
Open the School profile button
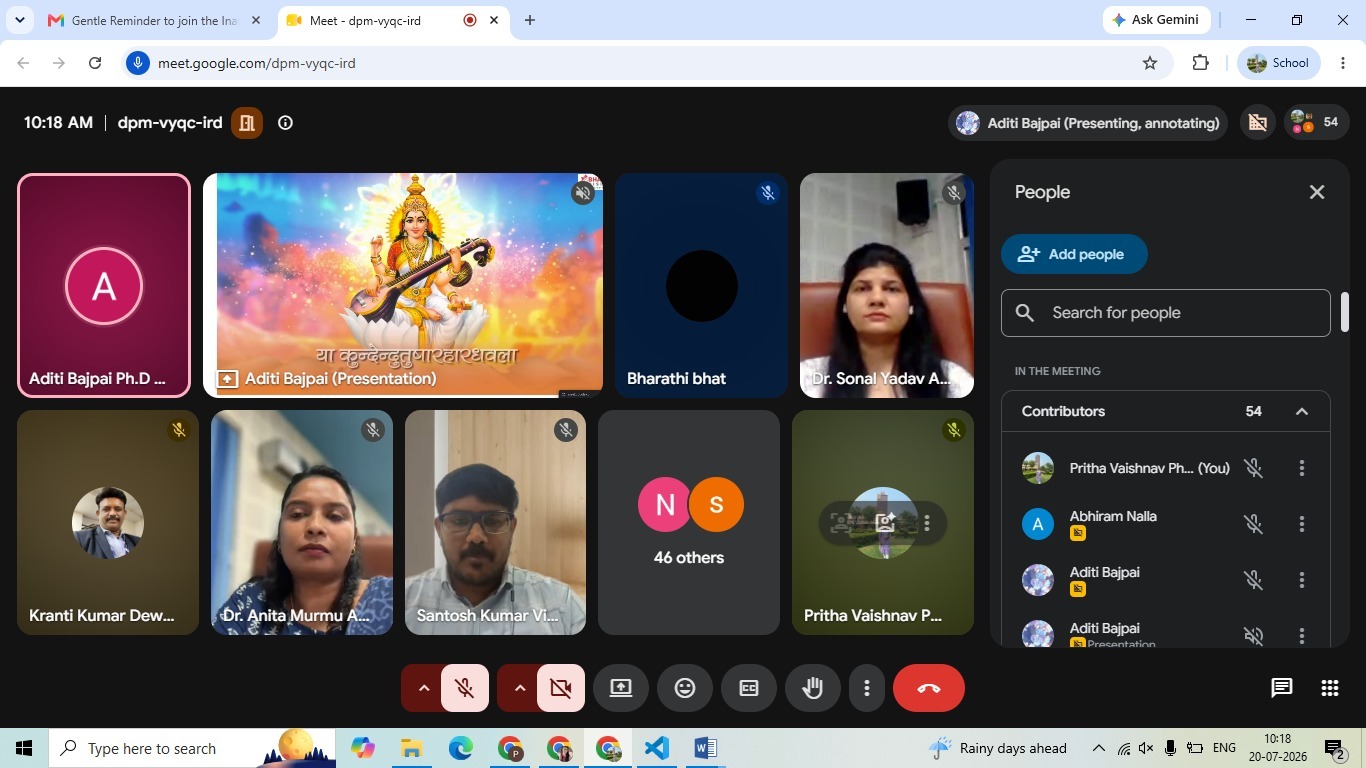(x=1279, y=63)
